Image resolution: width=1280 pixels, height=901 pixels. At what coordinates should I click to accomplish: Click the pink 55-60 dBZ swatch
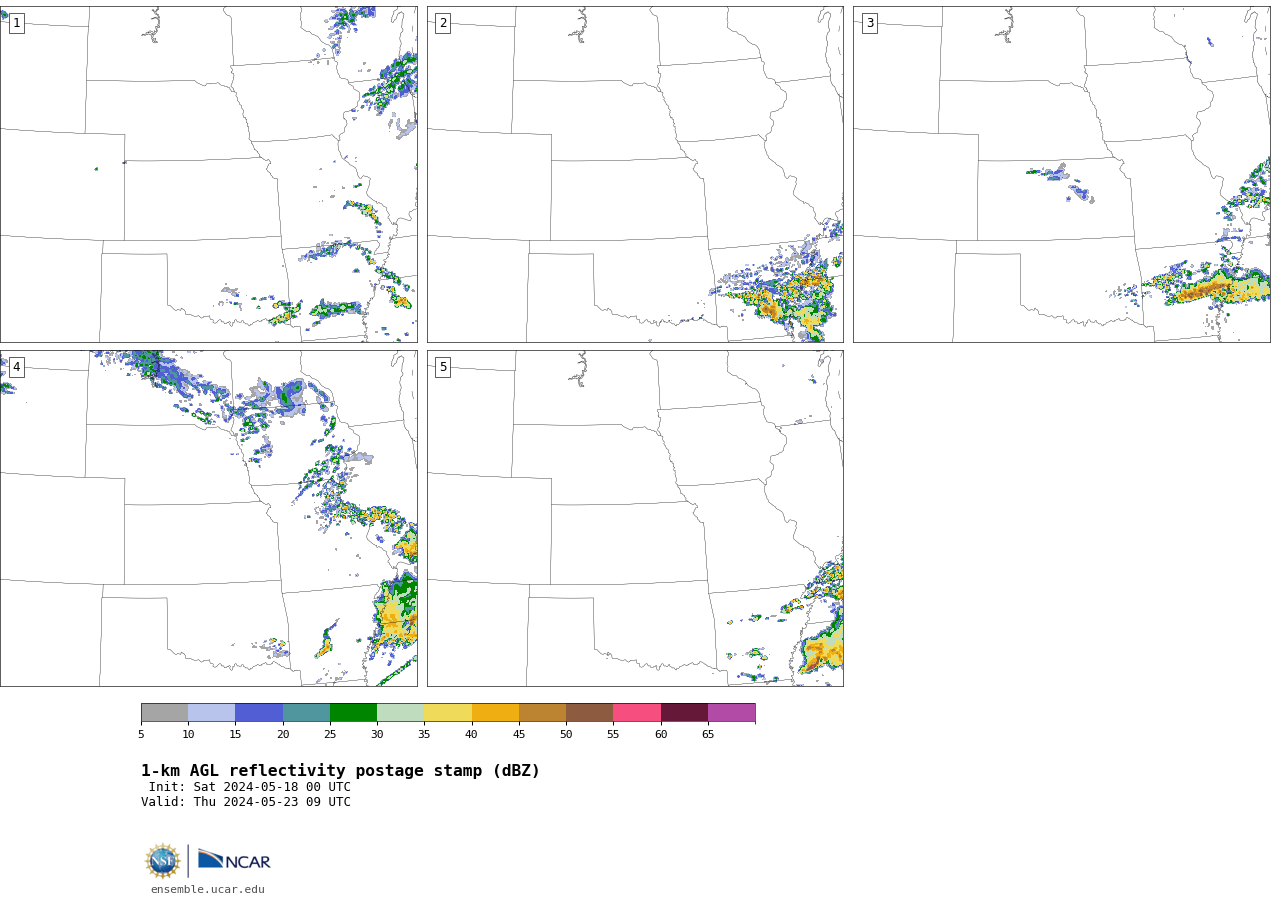637,712
